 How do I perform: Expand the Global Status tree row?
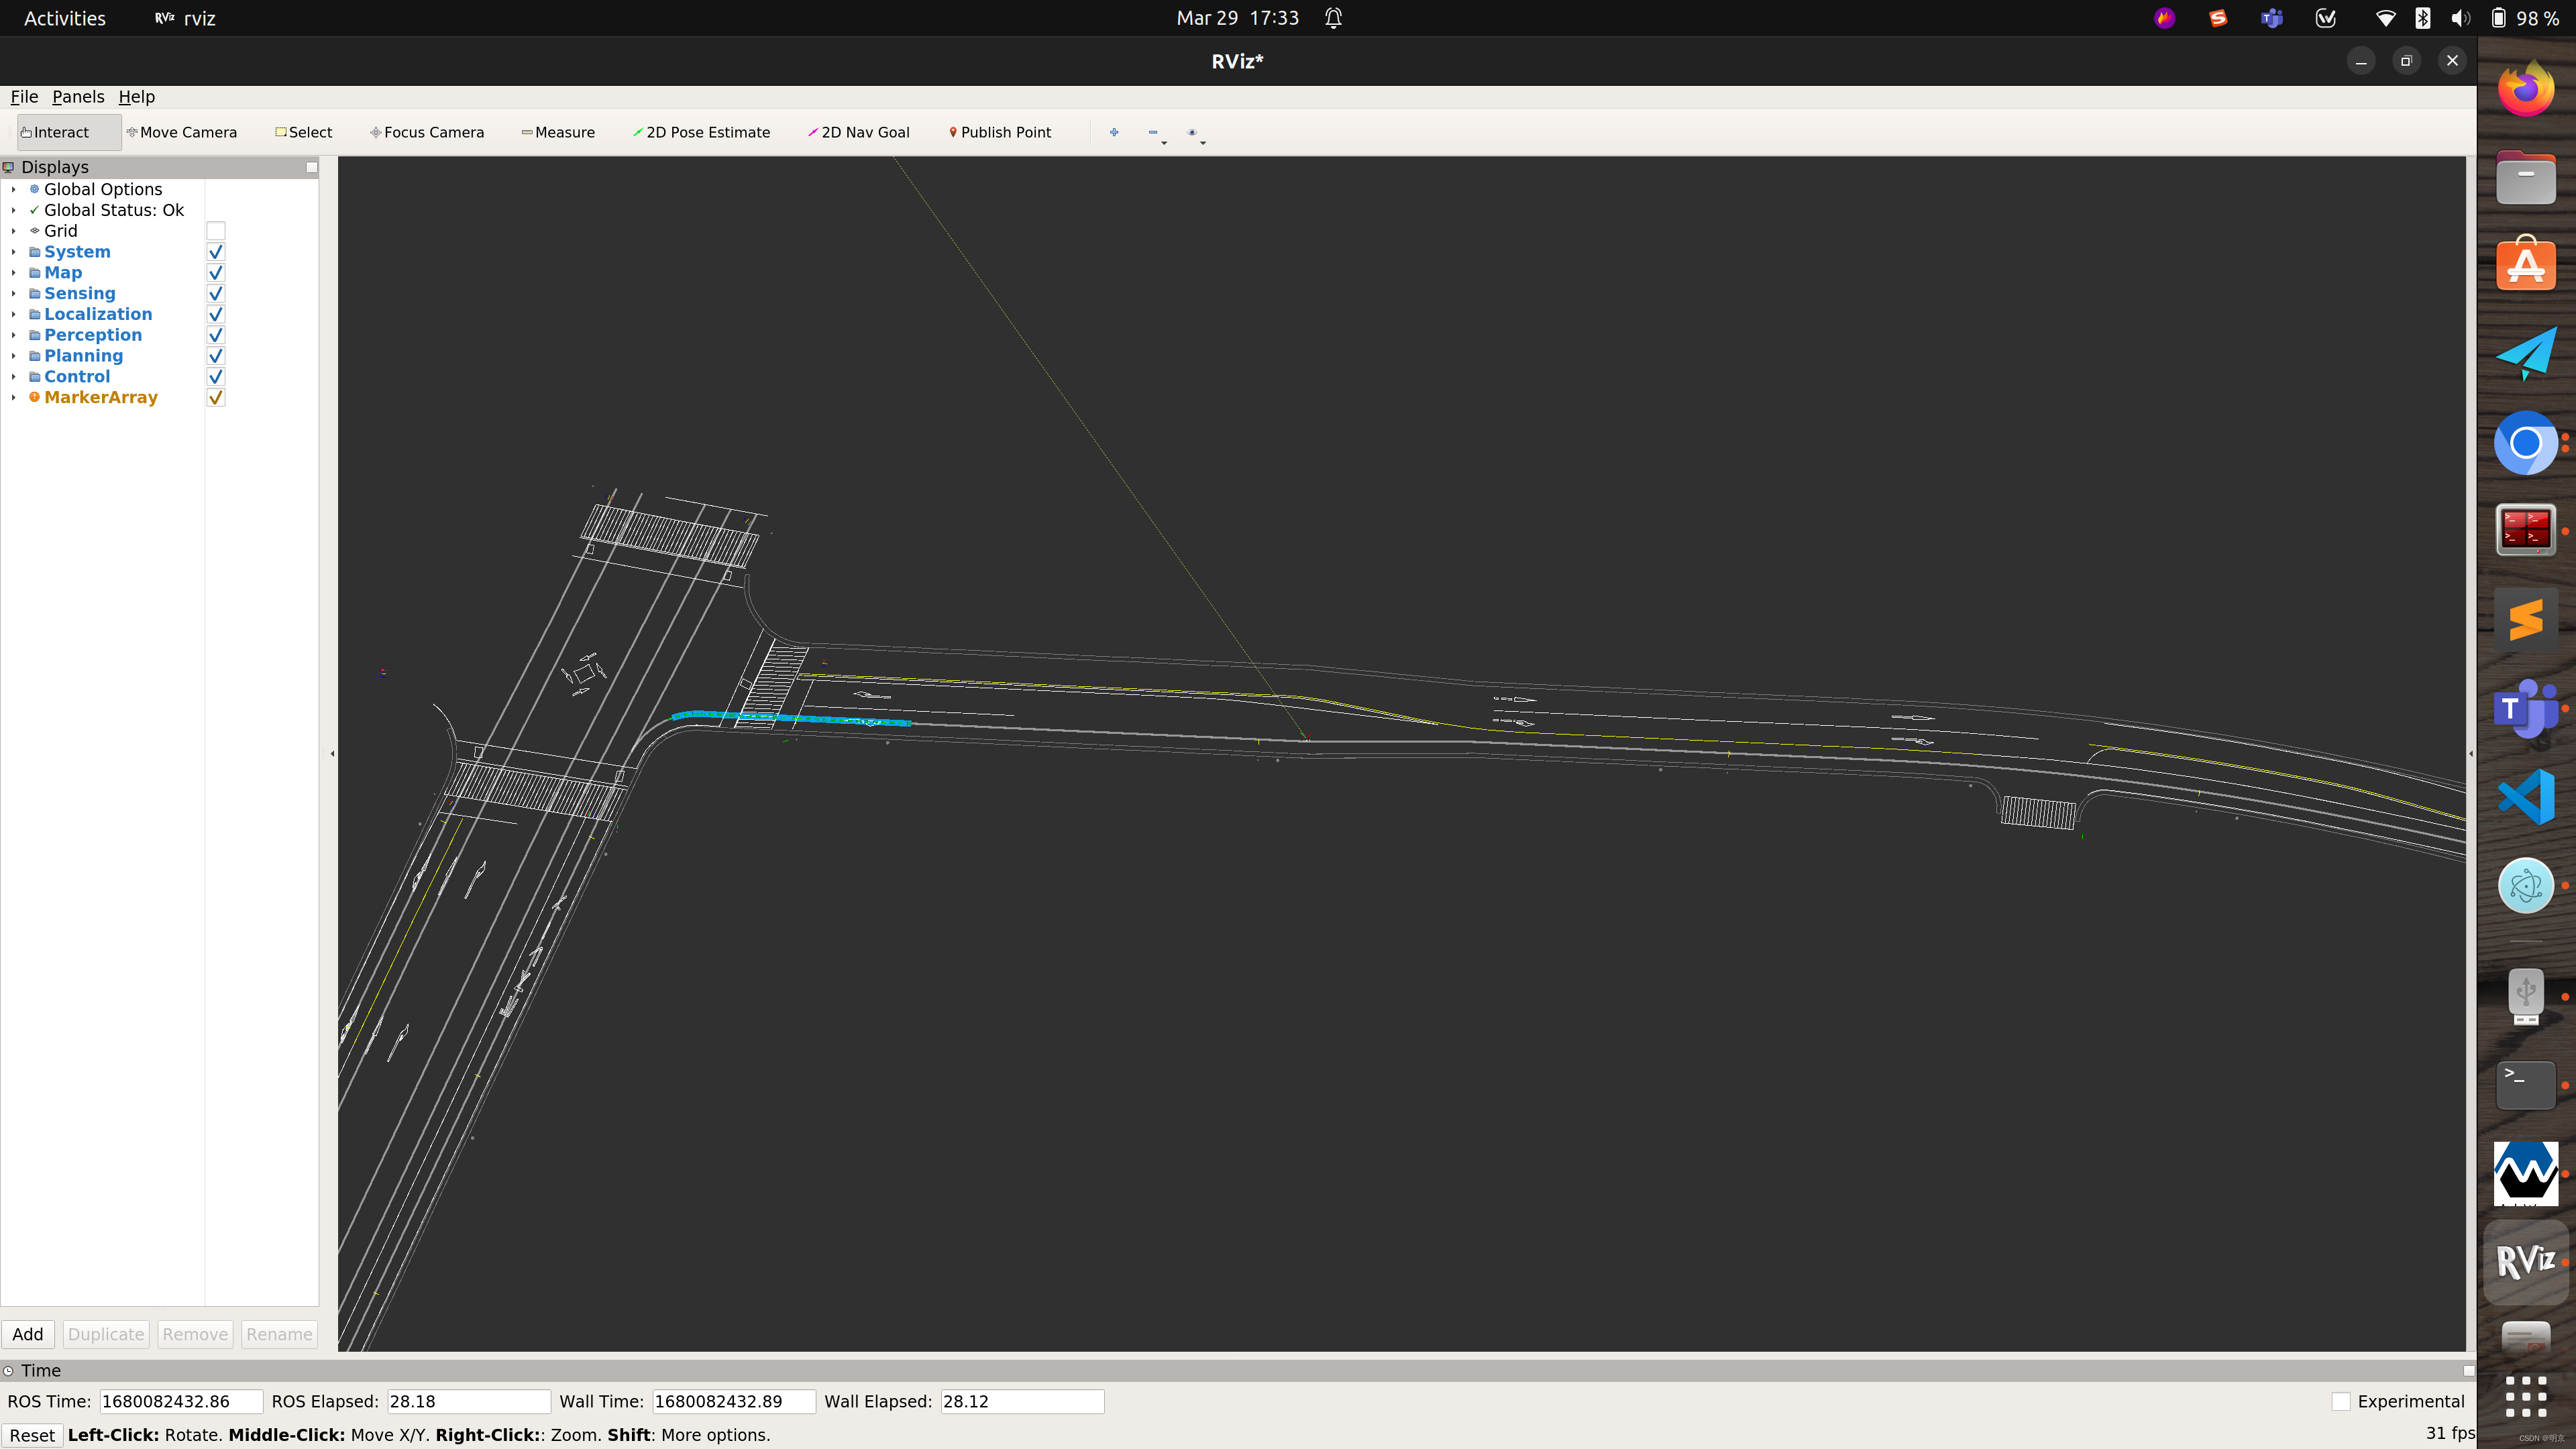click(x=13, y=210)
